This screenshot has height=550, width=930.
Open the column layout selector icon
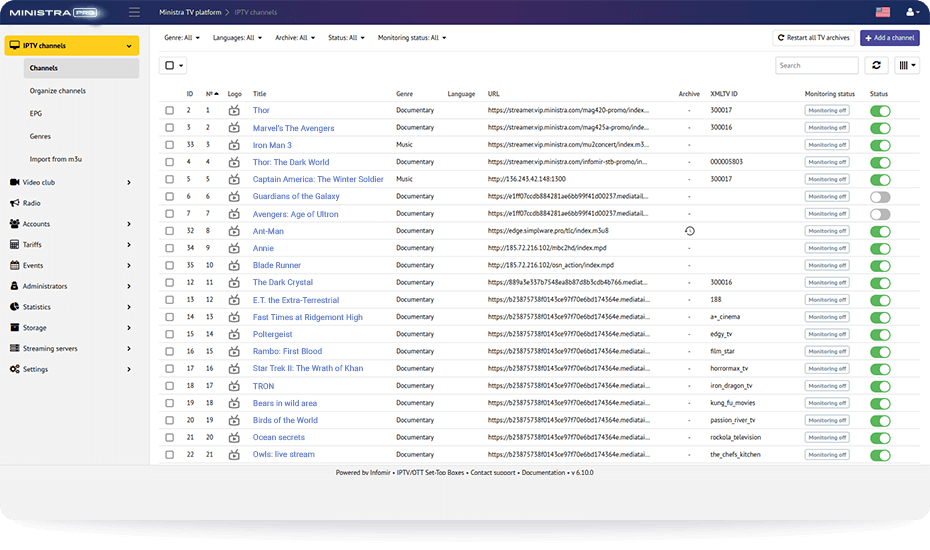(x=906, y=65)
